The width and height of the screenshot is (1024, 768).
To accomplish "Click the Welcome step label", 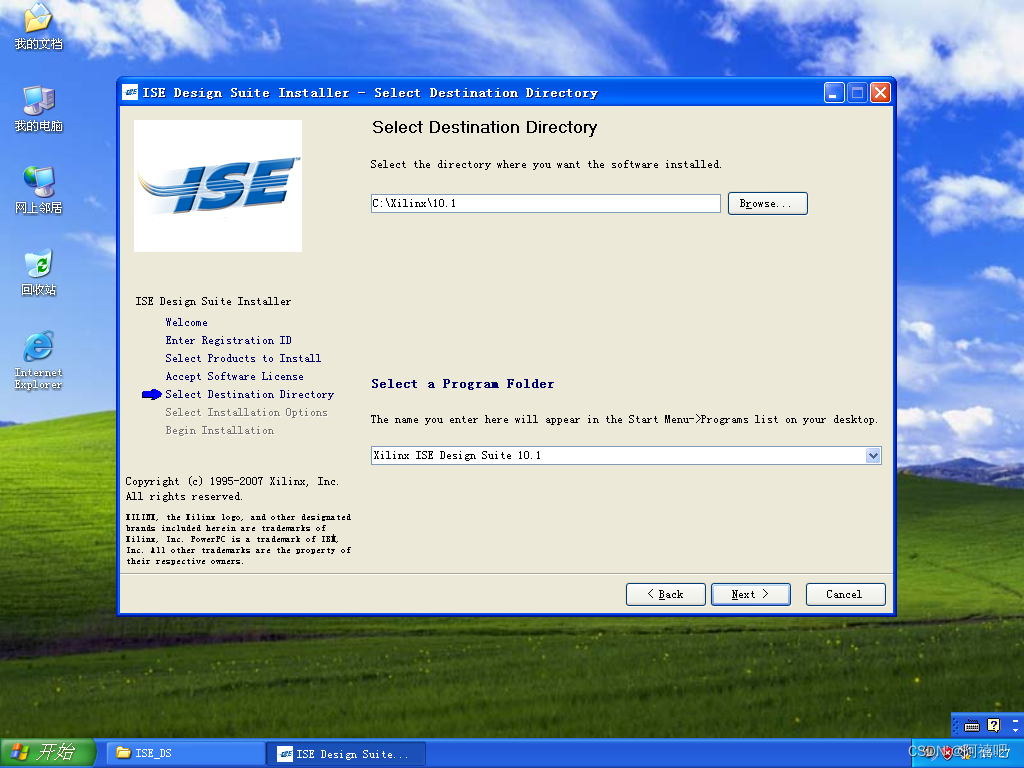I will [186, 322].
